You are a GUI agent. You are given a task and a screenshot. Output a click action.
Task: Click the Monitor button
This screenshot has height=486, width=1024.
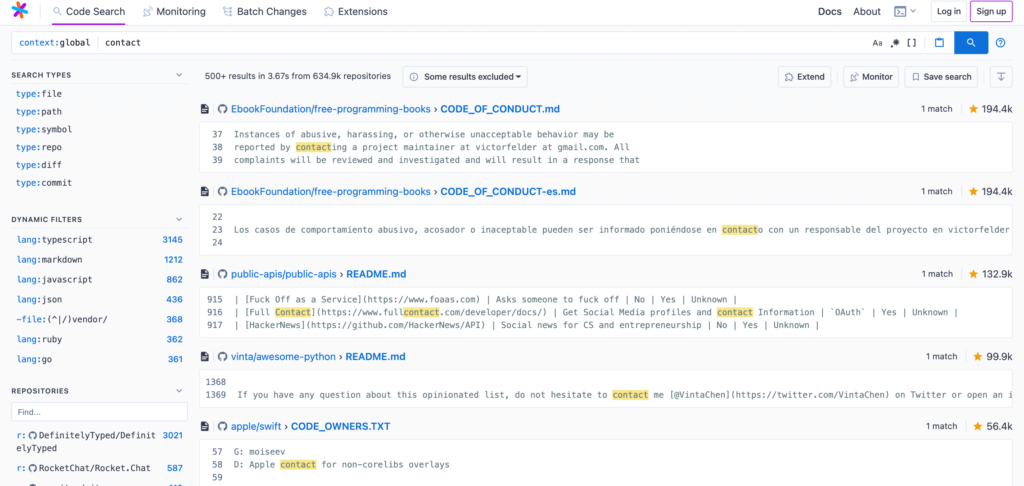(x=871, y=76)
